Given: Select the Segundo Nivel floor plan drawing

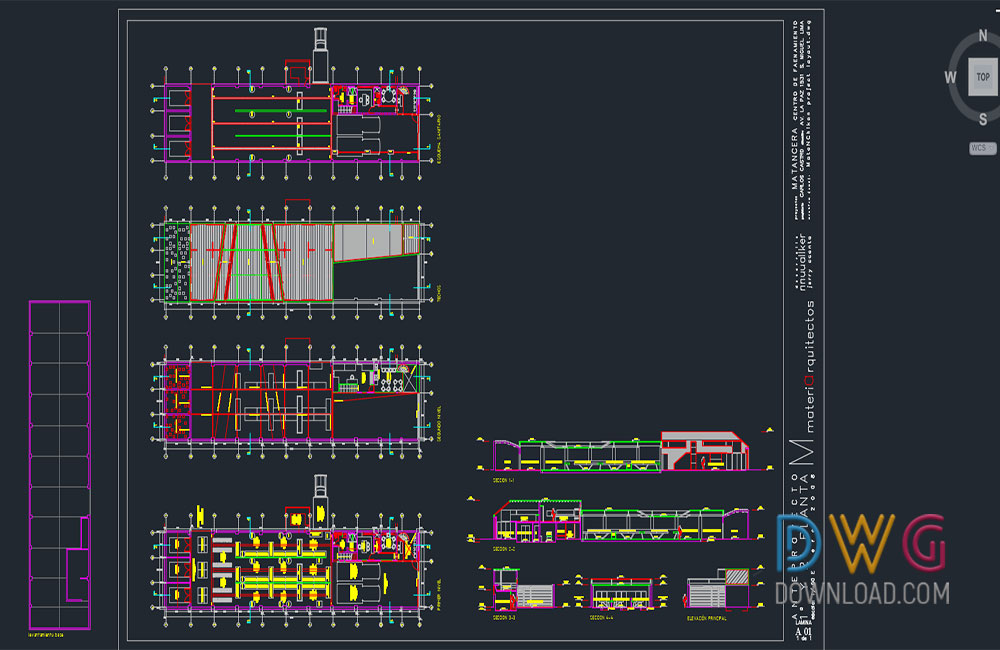Looking at the screenshot, I should [x=290, y=398].
